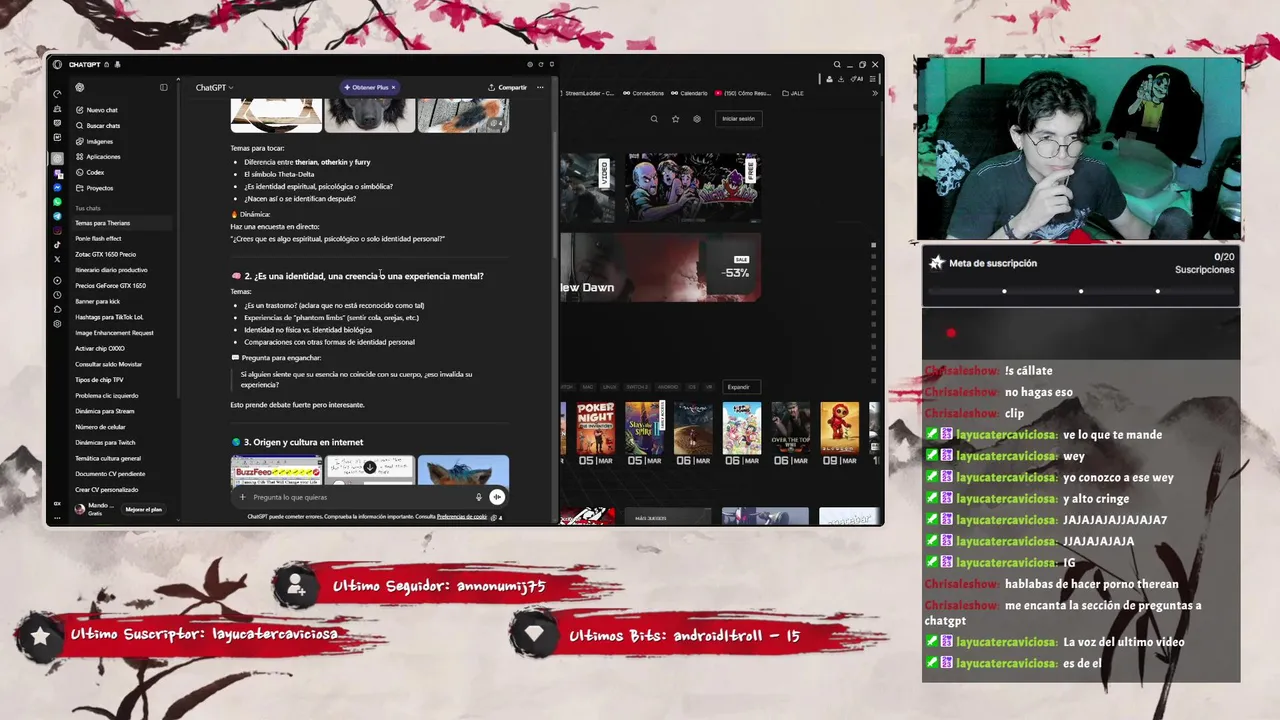Viewport: 1280px width, 720px height.
Task: Open the WhatsApp icon in browser sidebar
Action: (x=57, y=202)
